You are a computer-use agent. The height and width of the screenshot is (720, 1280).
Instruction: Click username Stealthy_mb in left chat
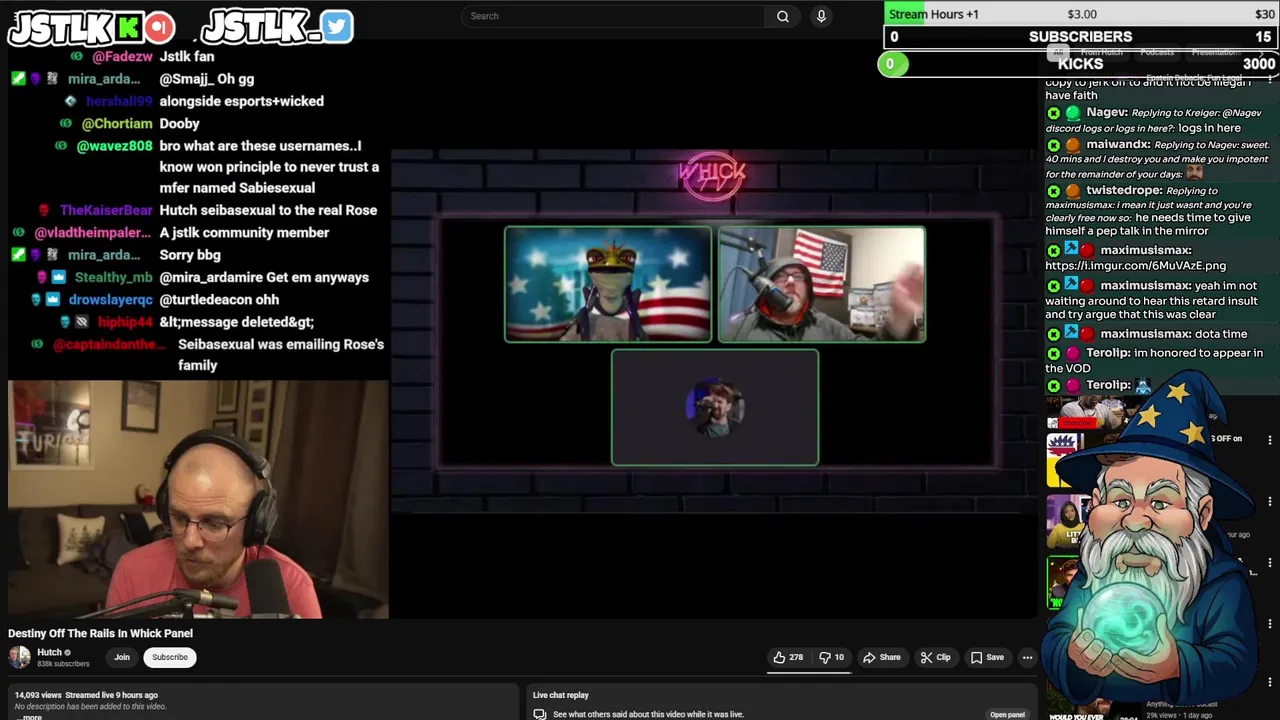[114, 277]
